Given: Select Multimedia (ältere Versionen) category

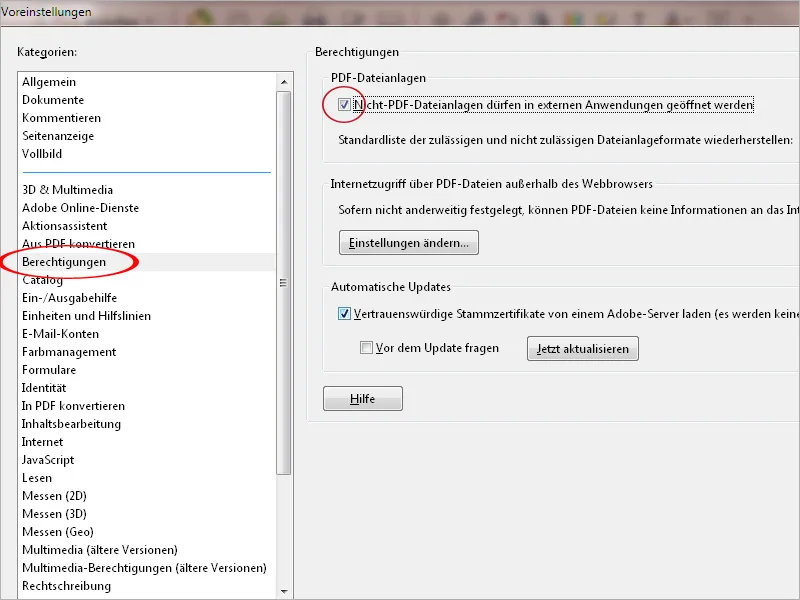Looking at the screenshot, I should click(x=100, y=550).
